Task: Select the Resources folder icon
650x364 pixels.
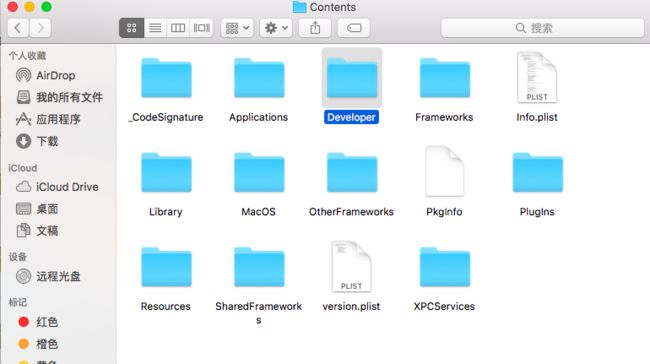Action: point(166,267)
